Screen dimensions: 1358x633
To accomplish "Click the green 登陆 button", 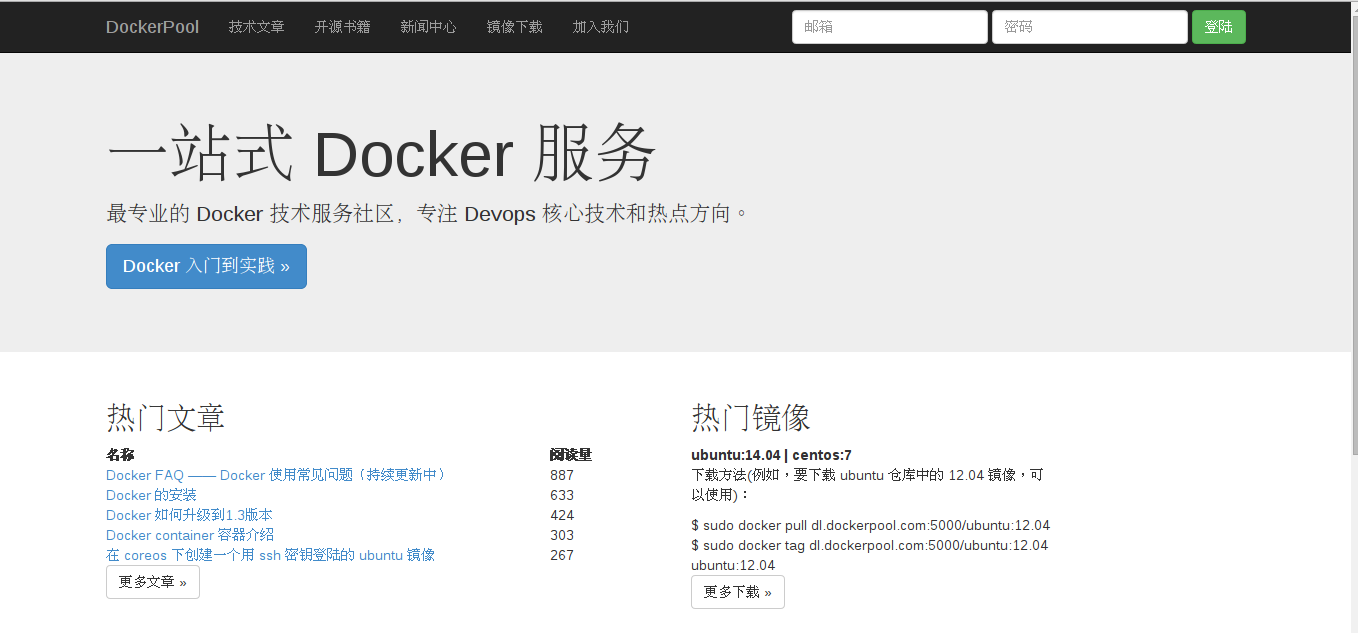I will 1218,27.
